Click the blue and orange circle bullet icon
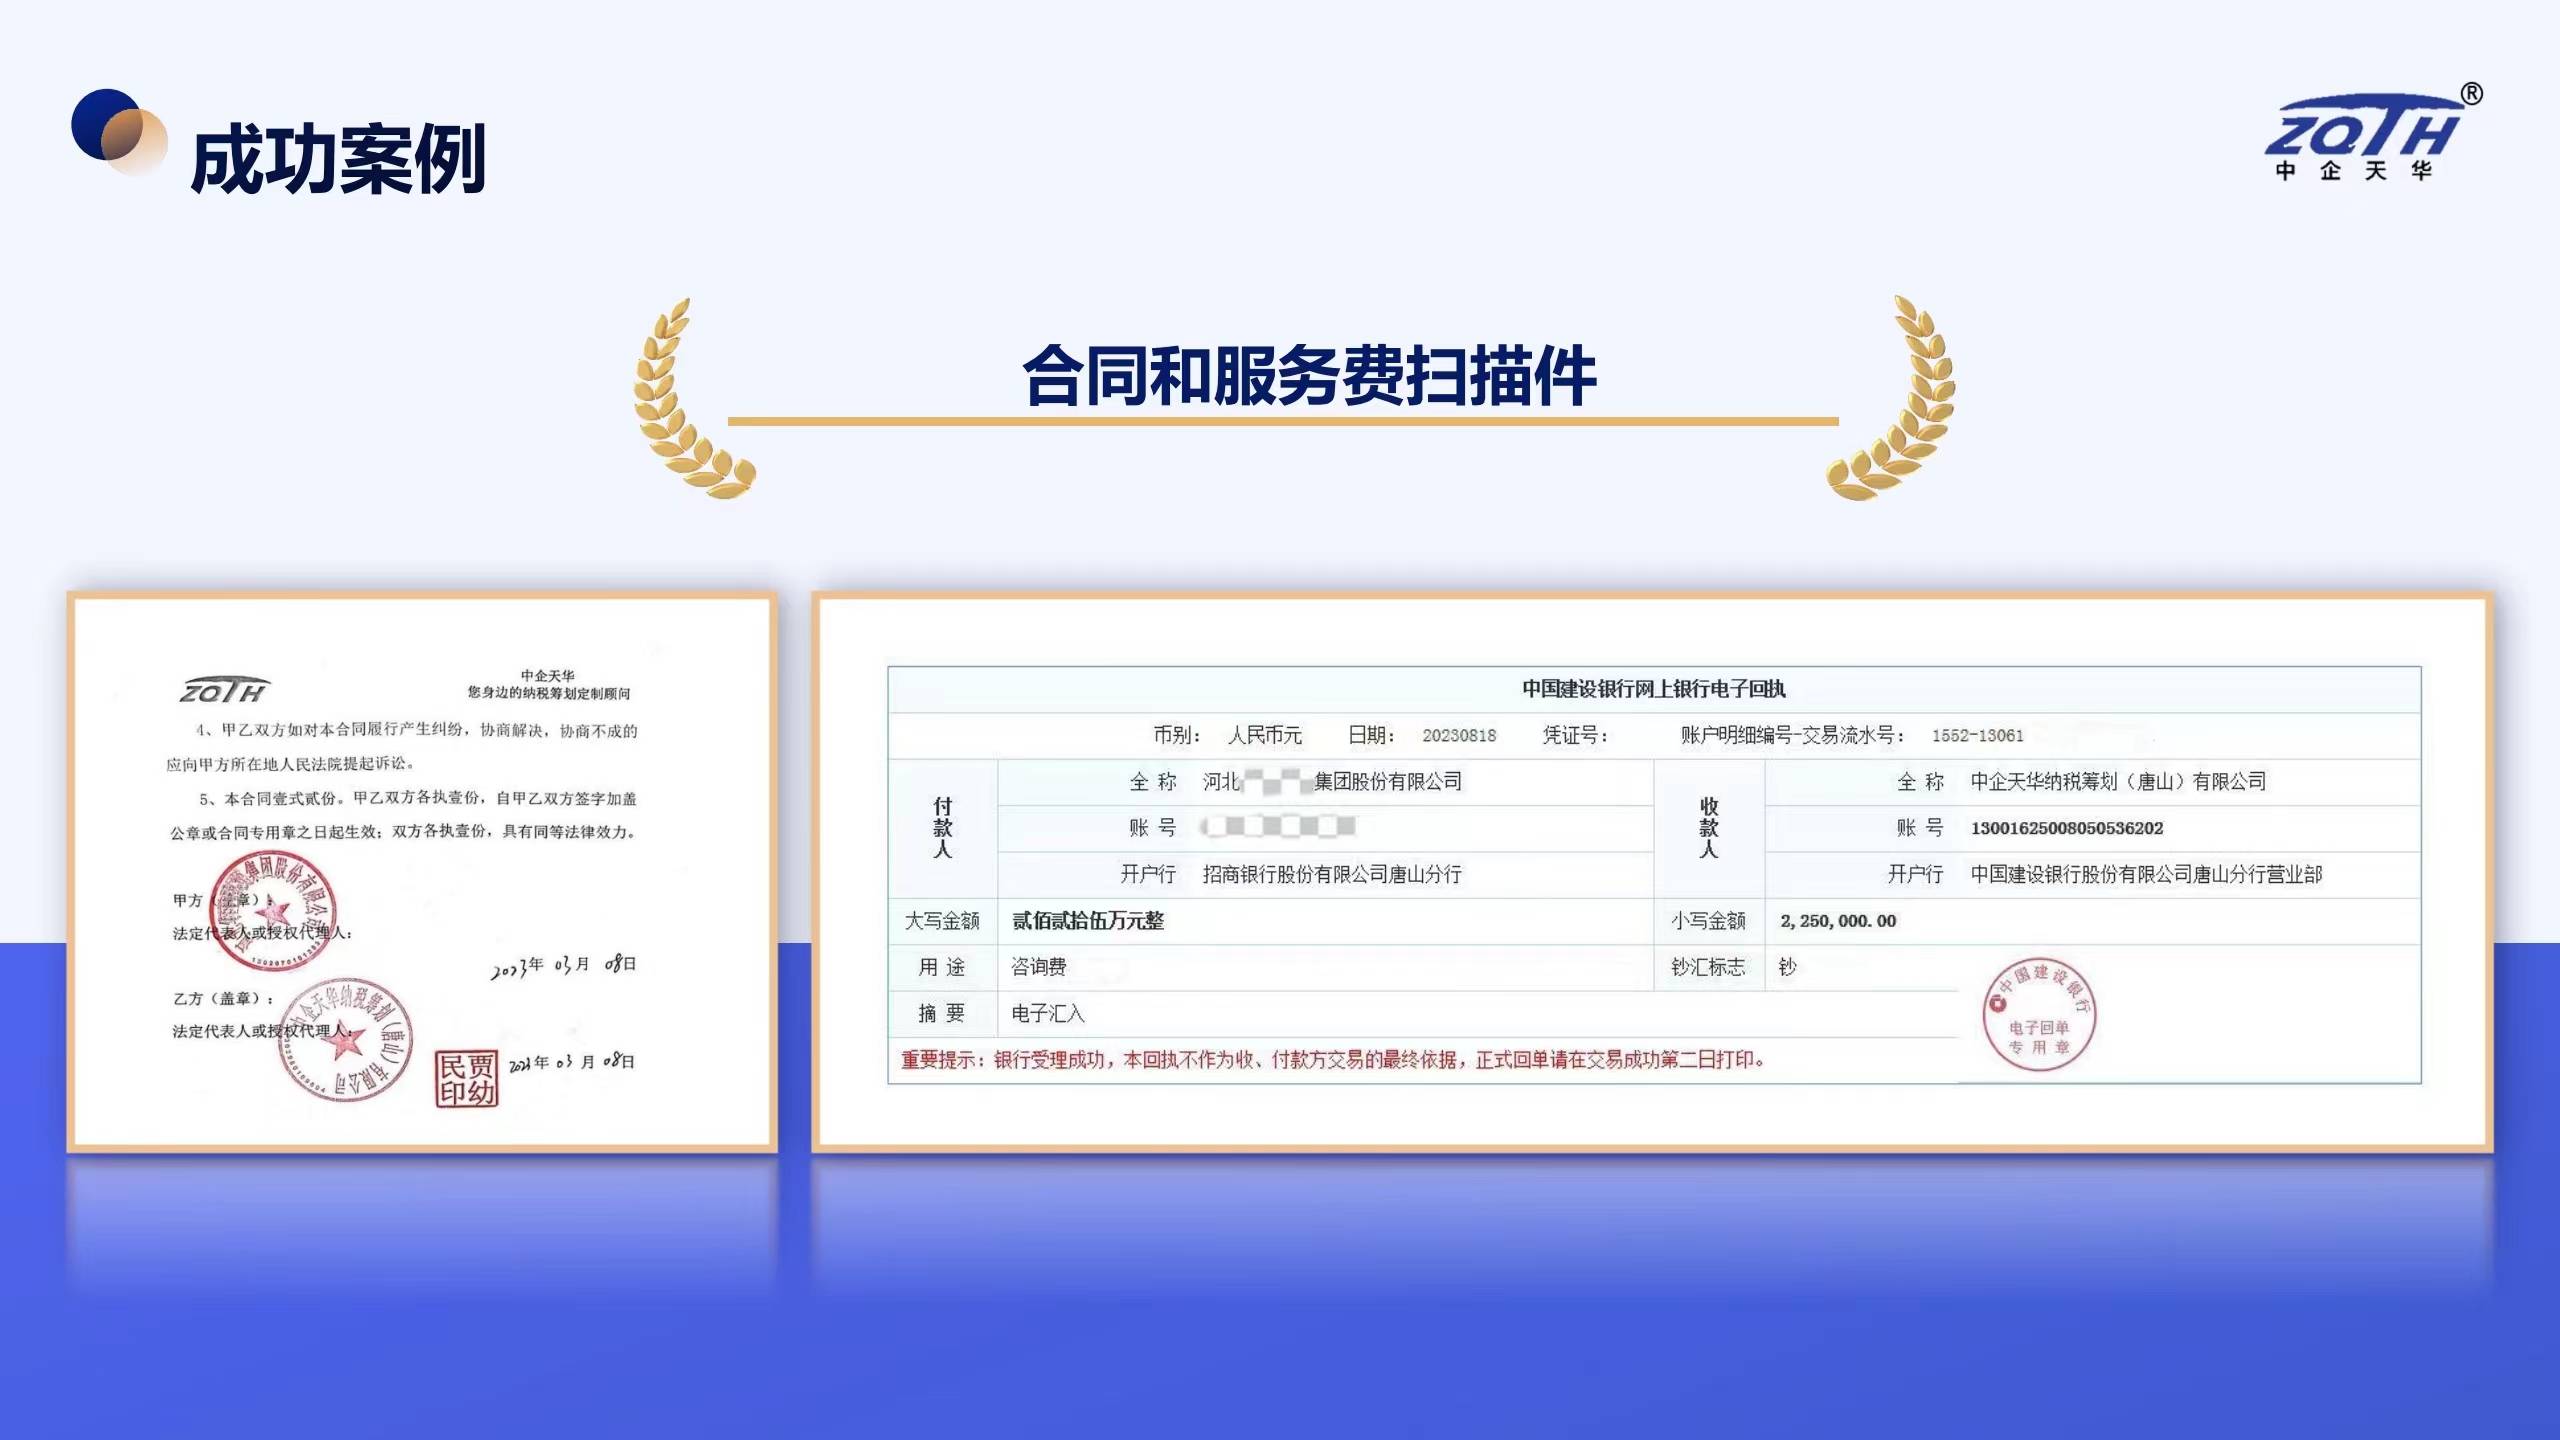 coord(119,131)
